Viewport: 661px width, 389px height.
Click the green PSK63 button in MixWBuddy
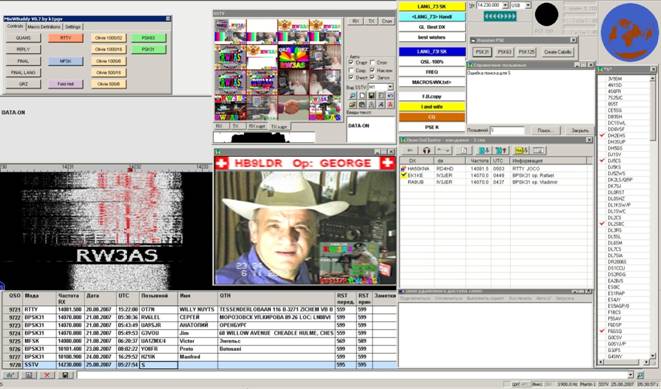[148, 38]
